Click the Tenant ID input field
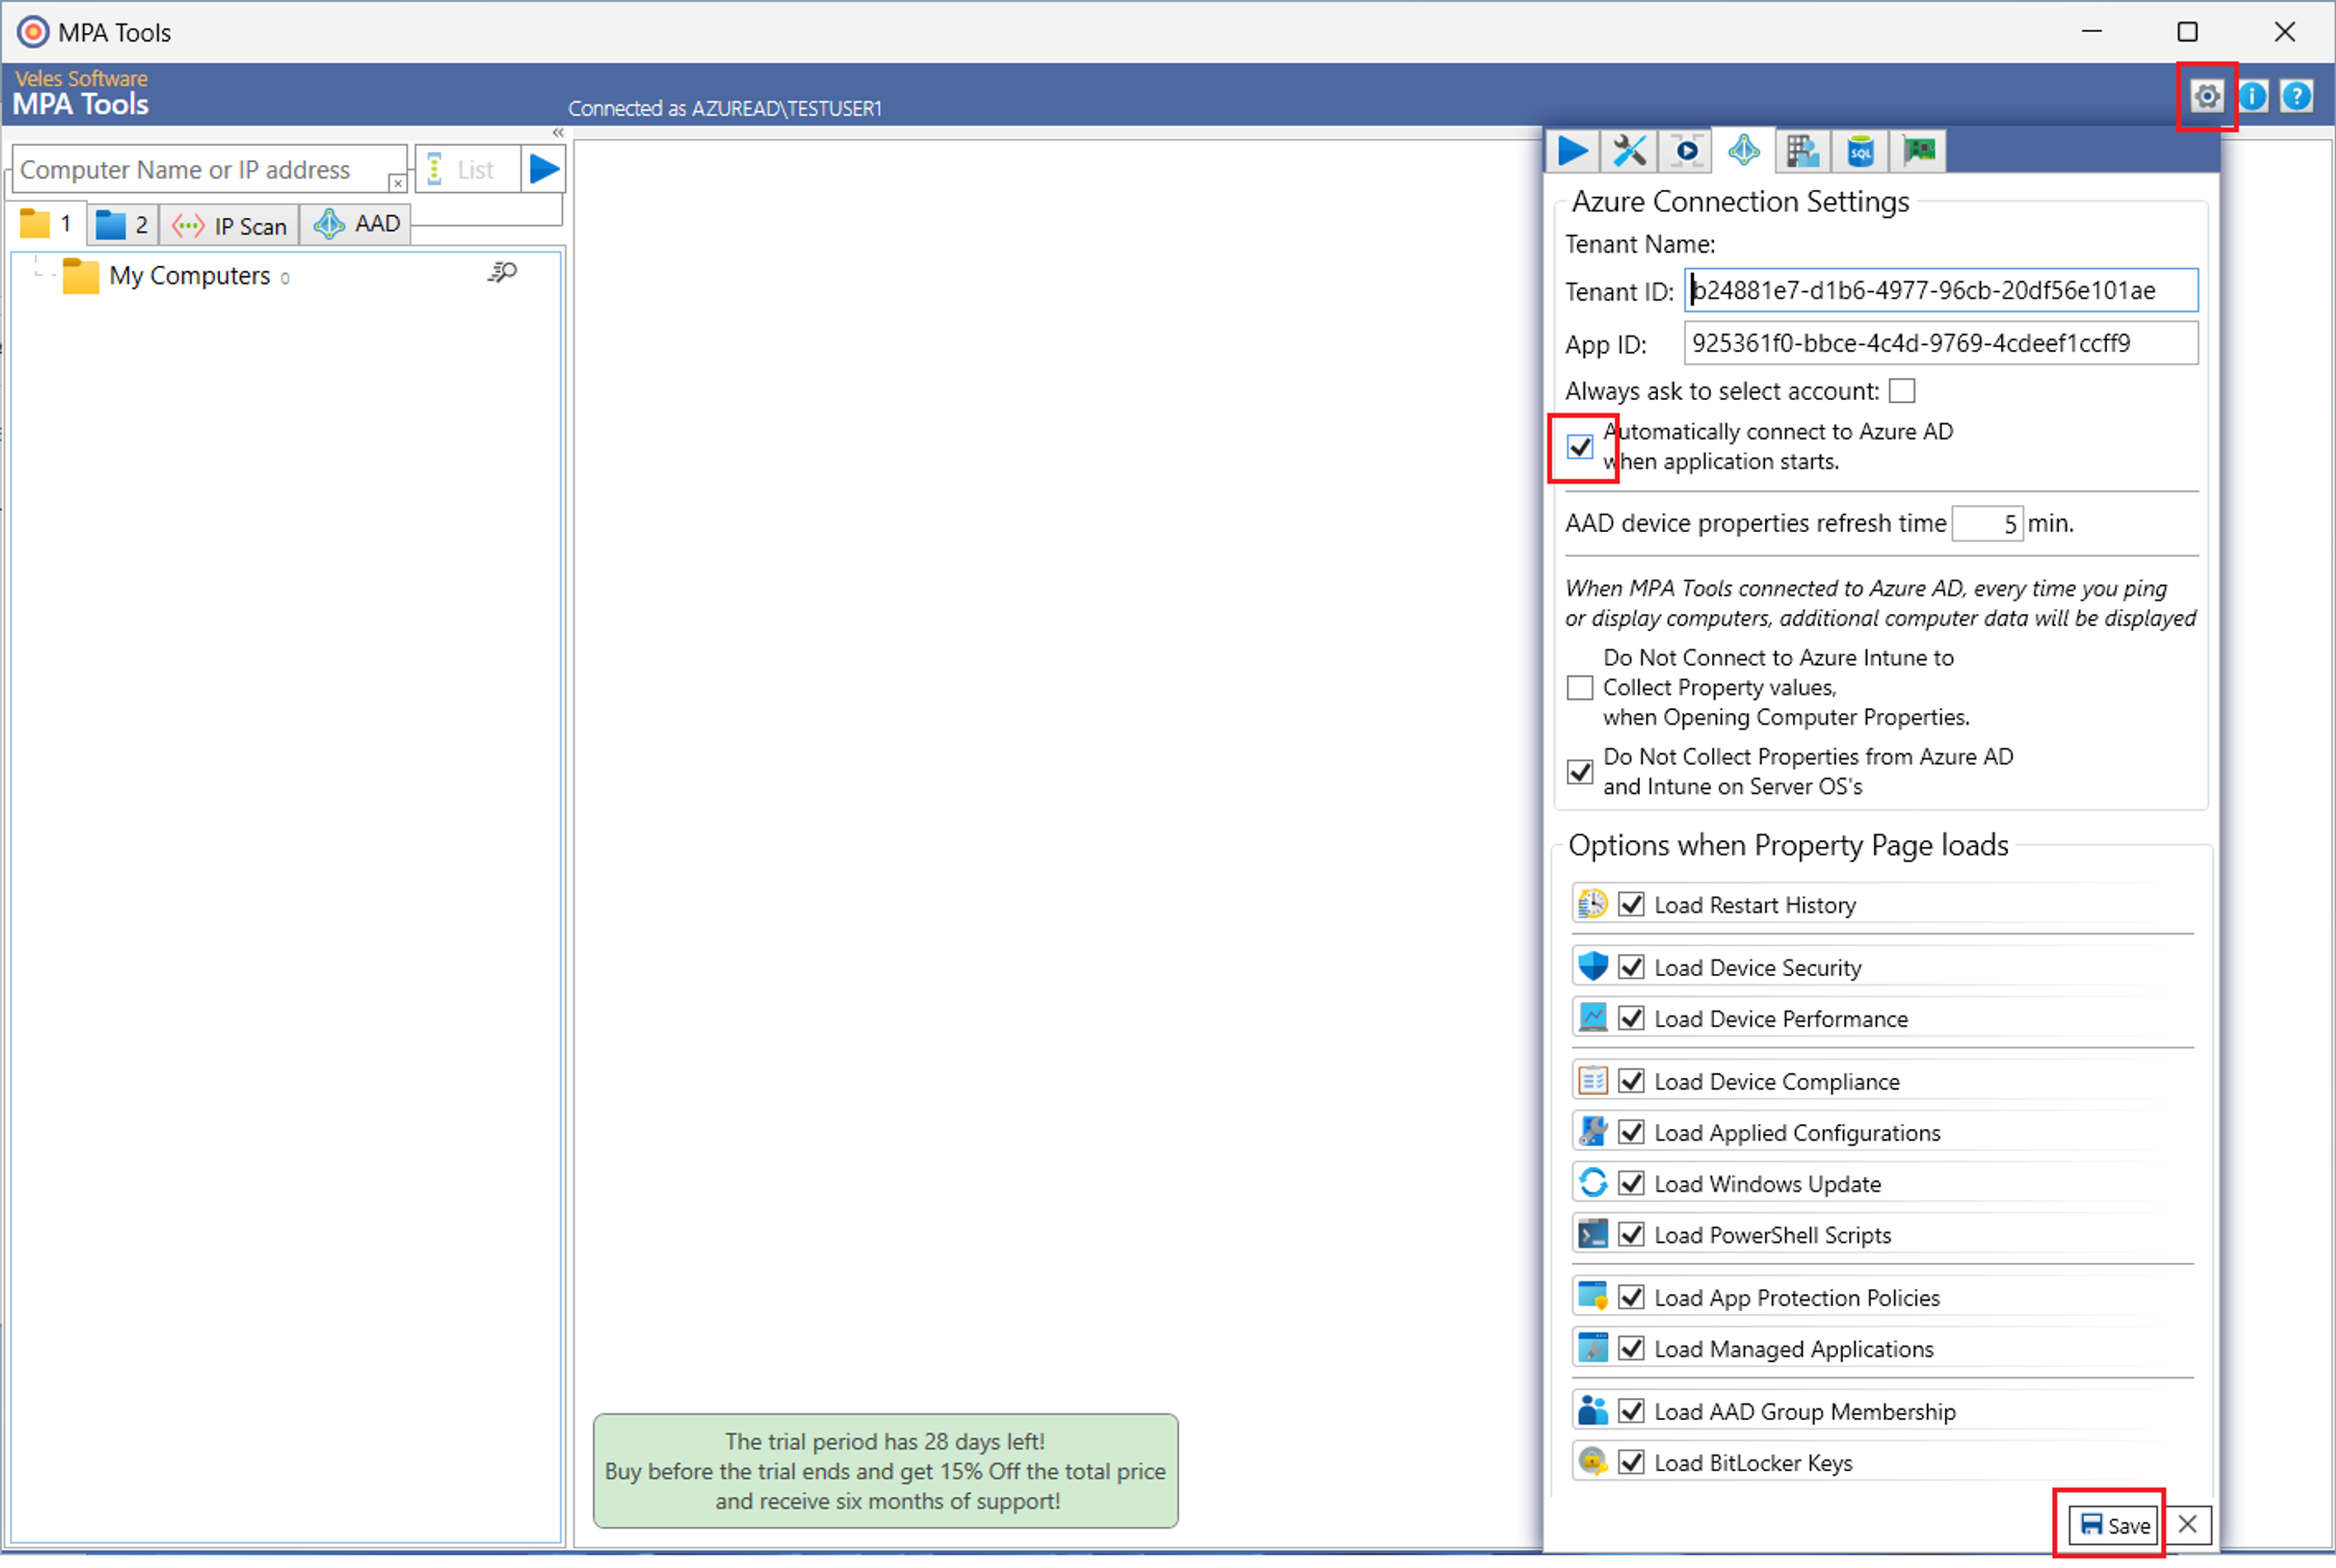 1940,290
